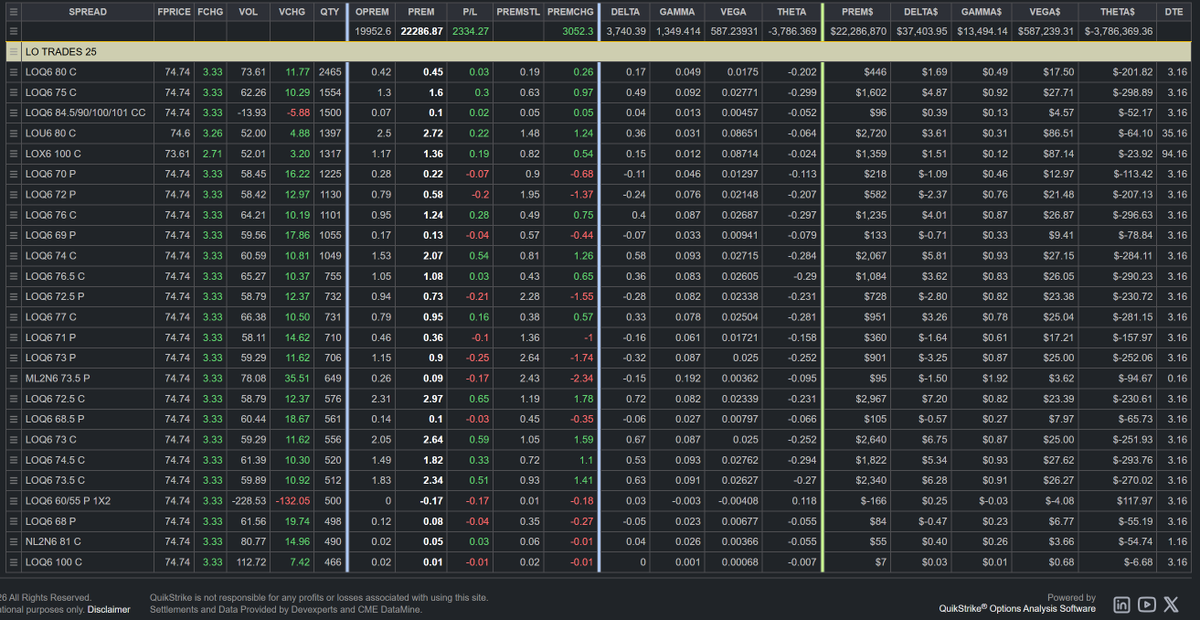The width and height of the screenshot is (1200, 620).
Task: Sort by the PREM column header
Action: click(x=422, y=11)
